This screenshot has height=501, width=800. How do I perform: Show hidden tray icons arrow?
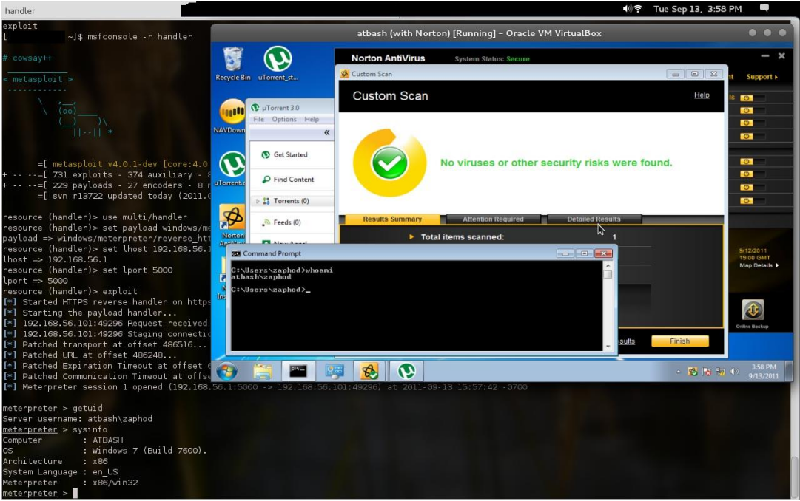click(x=678, y=372)
